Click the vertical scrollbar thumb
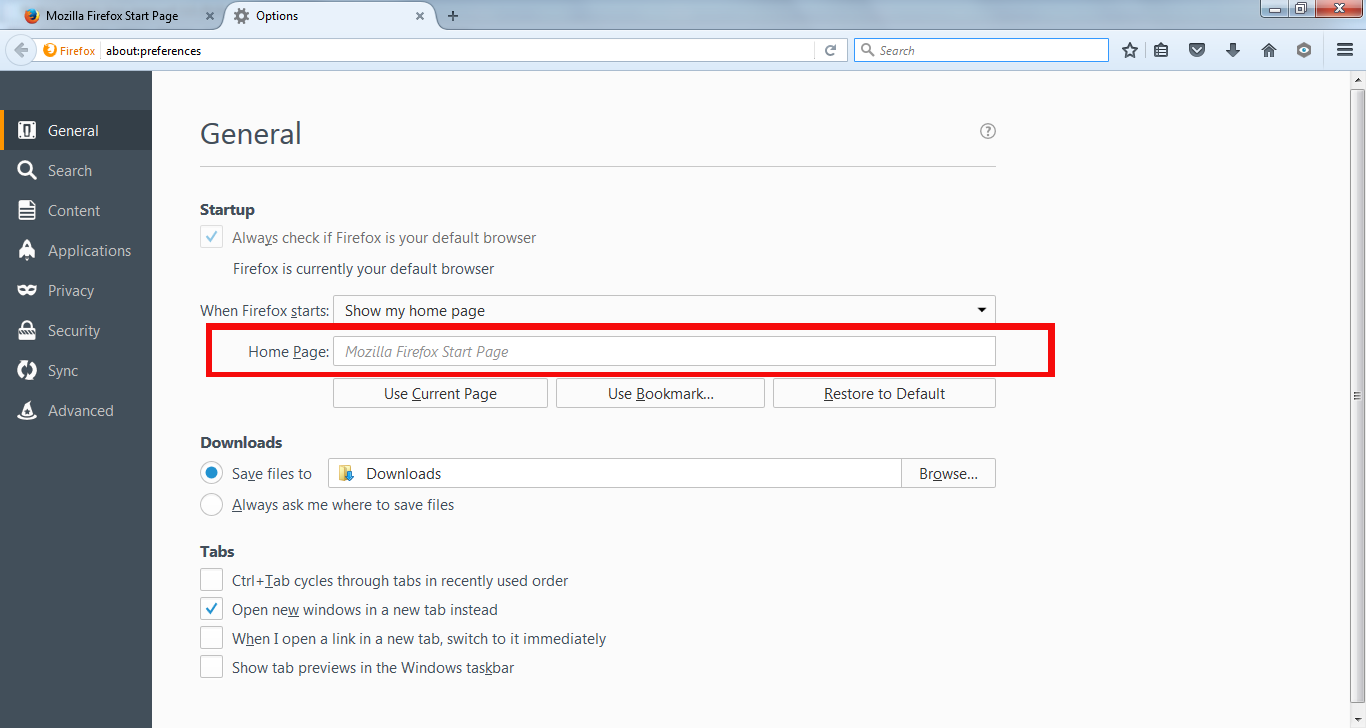Viewport: 1366px width, 728px height. (1358, 396)
